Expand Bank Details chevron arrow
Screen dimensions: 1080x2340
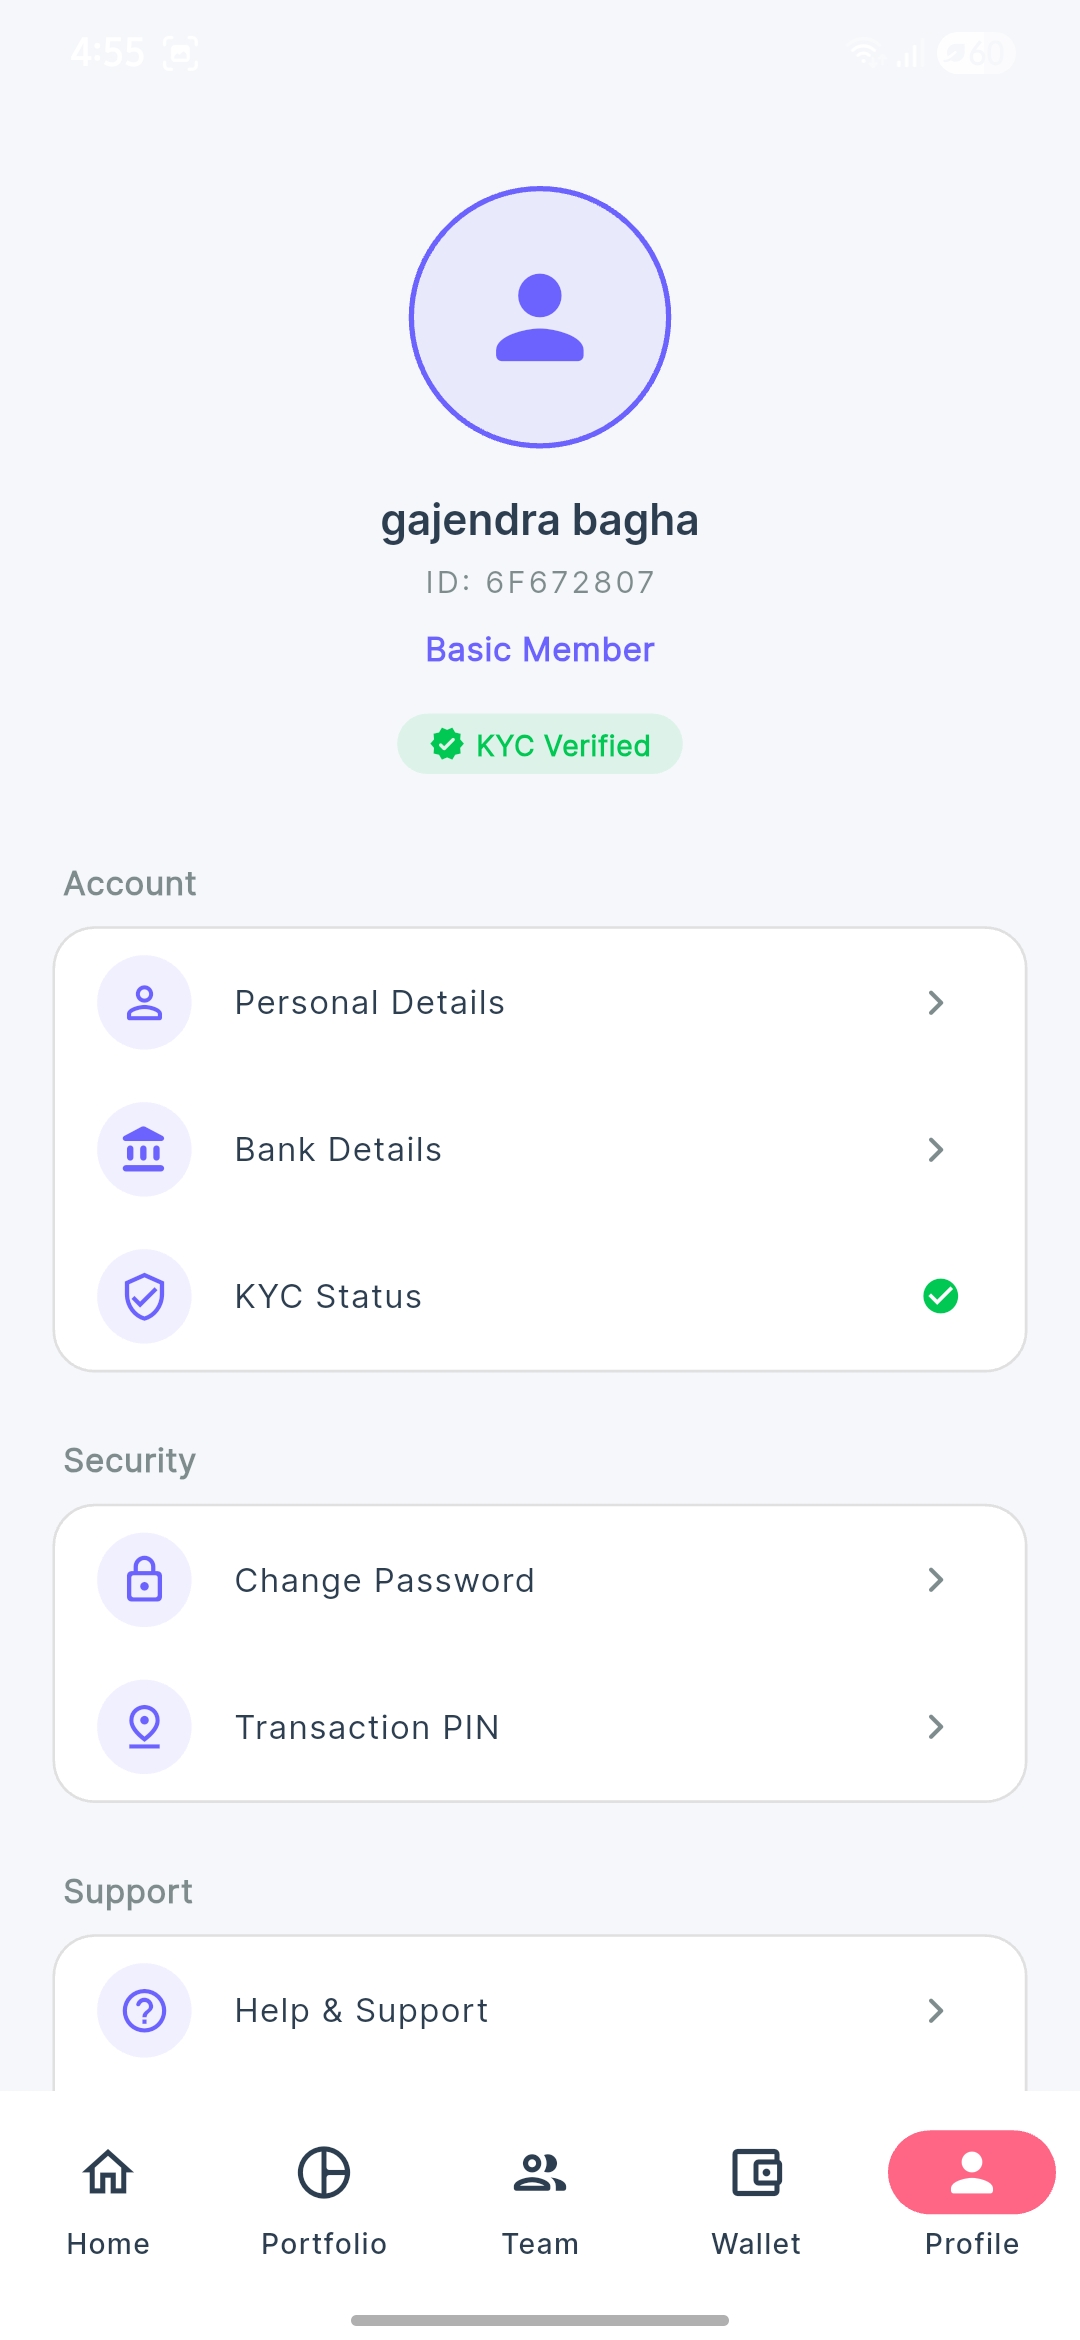(936, 1149)
